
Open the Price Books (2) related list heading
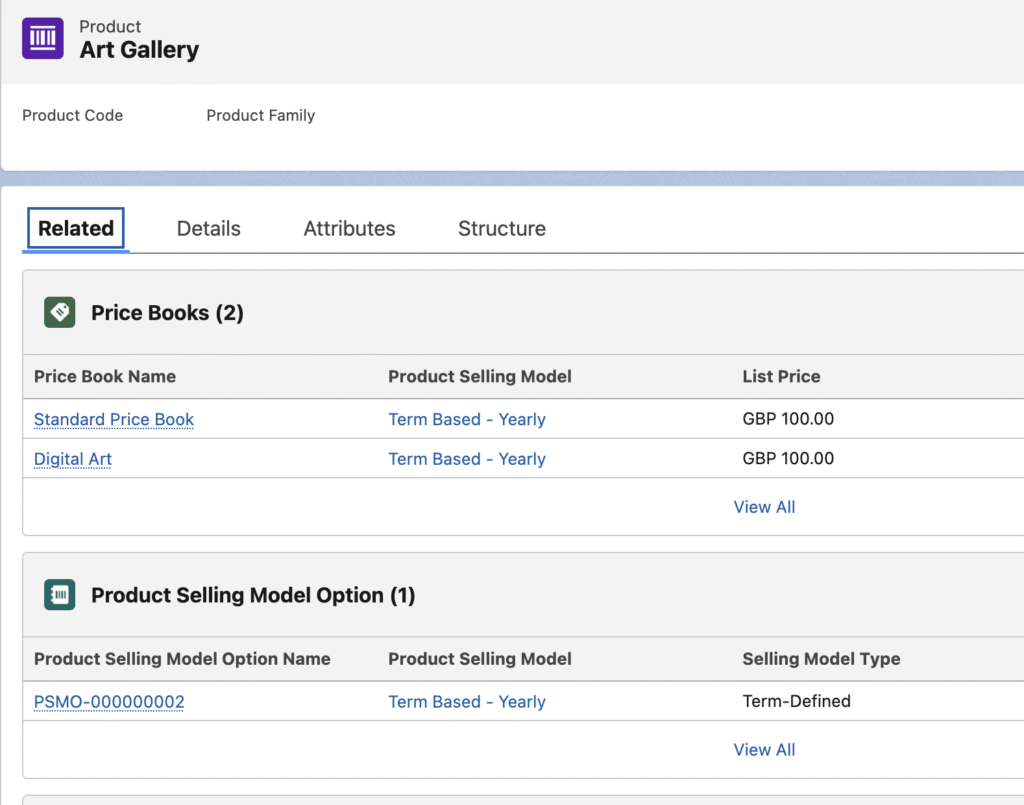(x=167, y=313)
